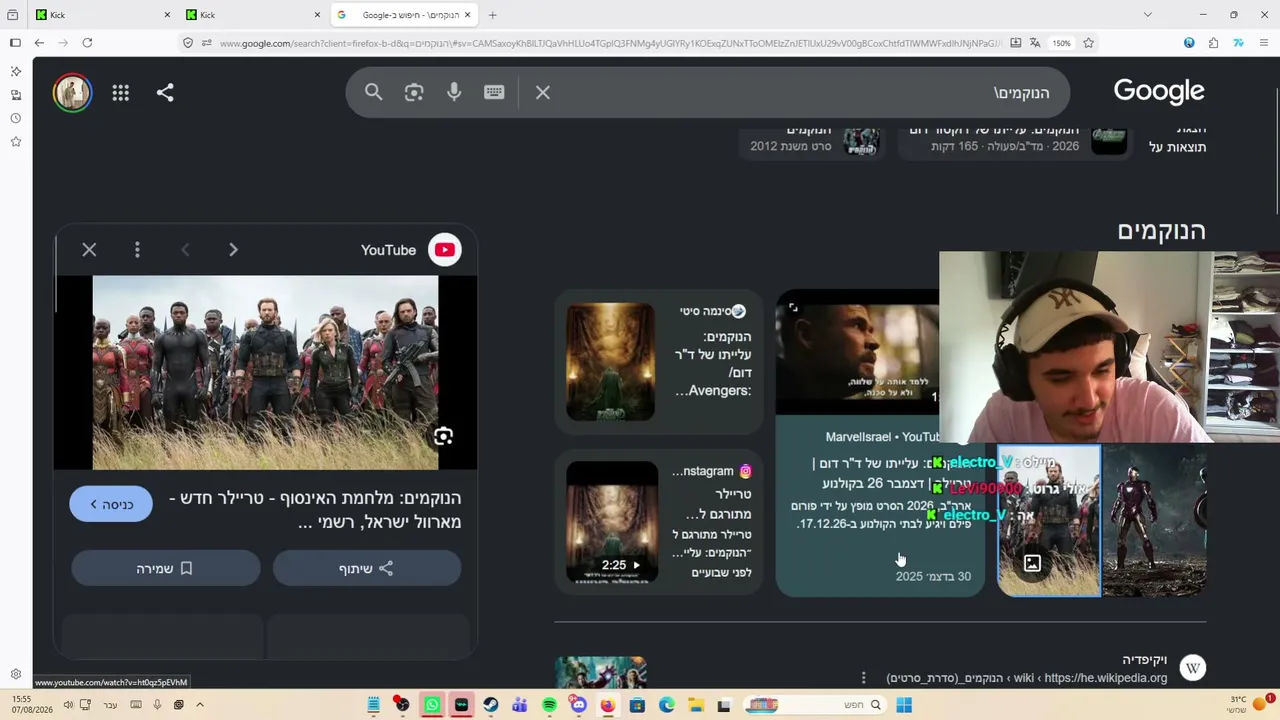Open the Iron Man image result
The image size is (1280, 720).
1154,521
